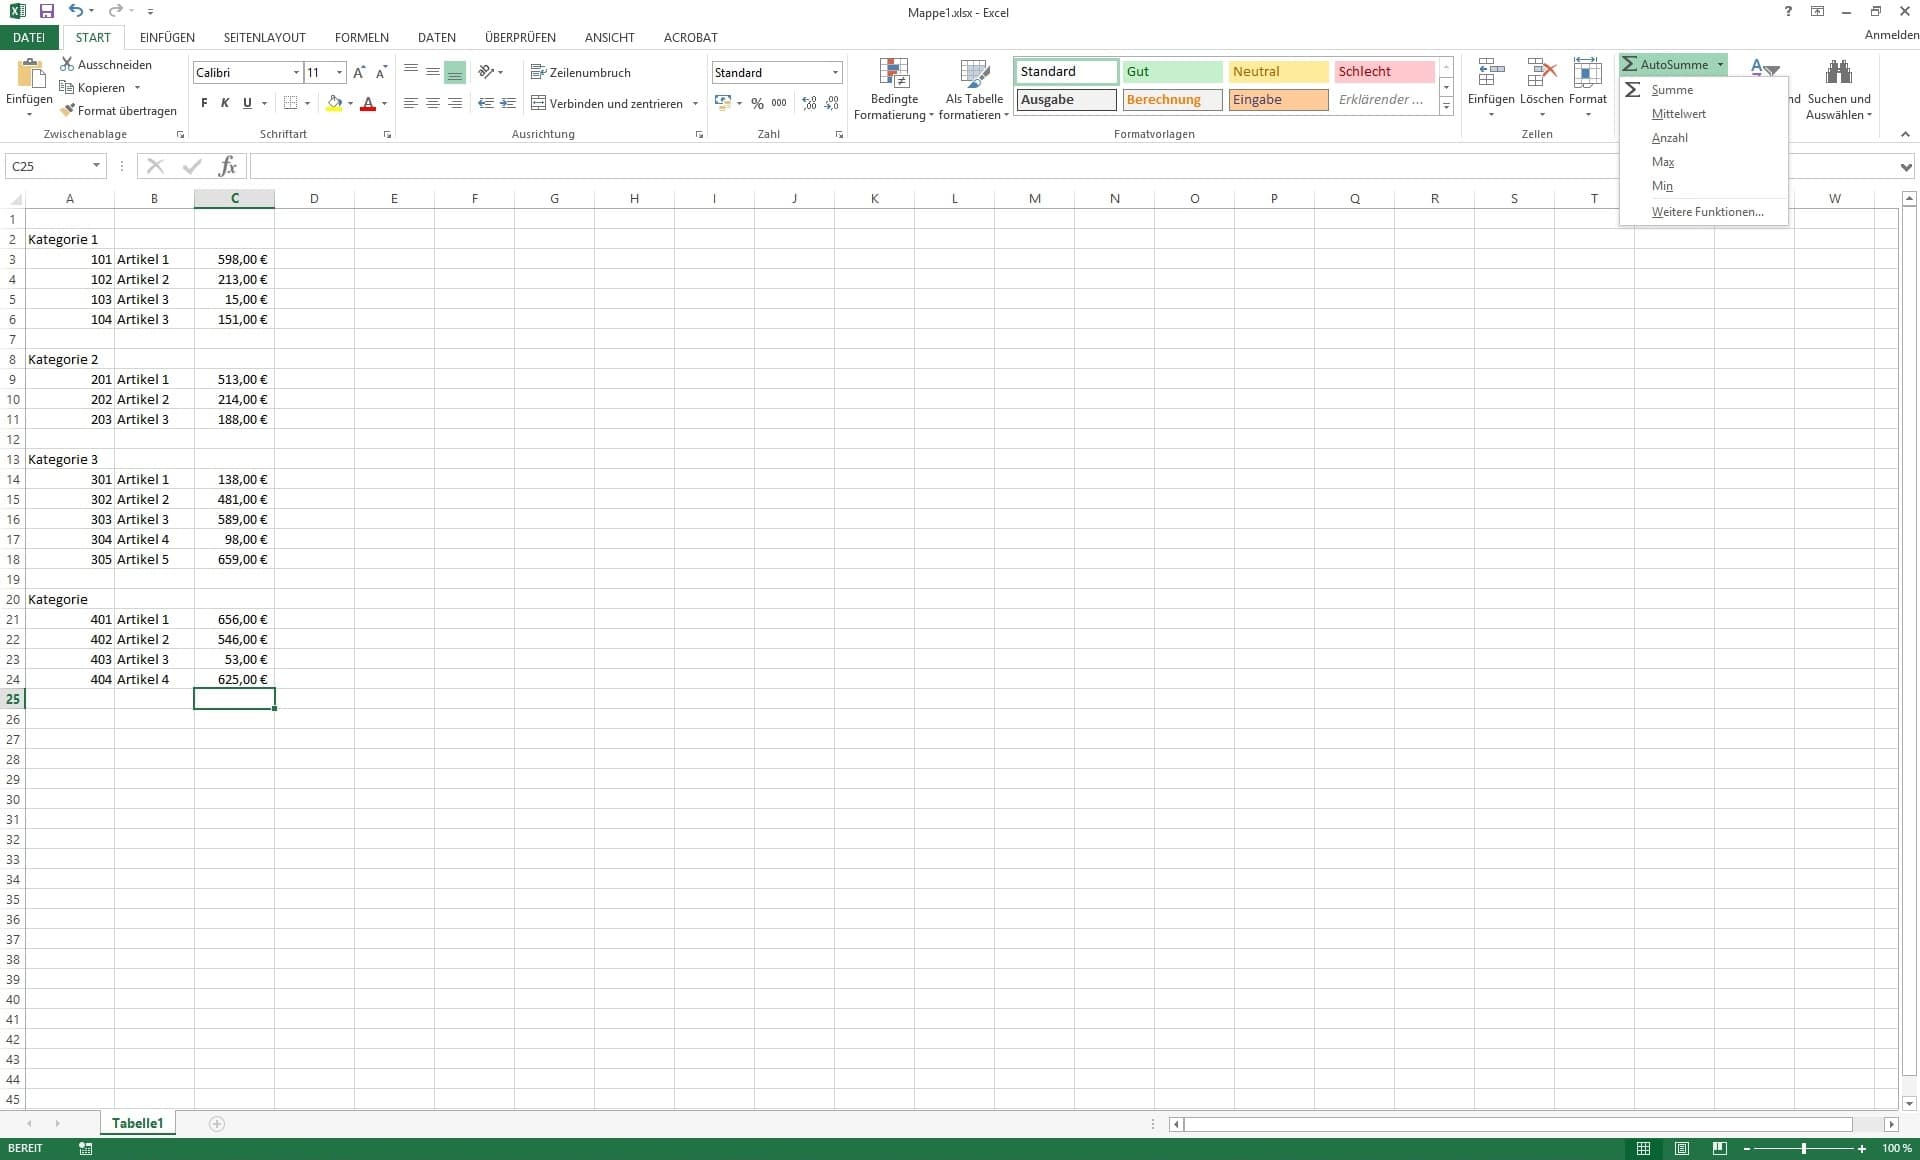
Task: Click the Format Painter (Format übertragen) icon
Action: coord(68,111)
